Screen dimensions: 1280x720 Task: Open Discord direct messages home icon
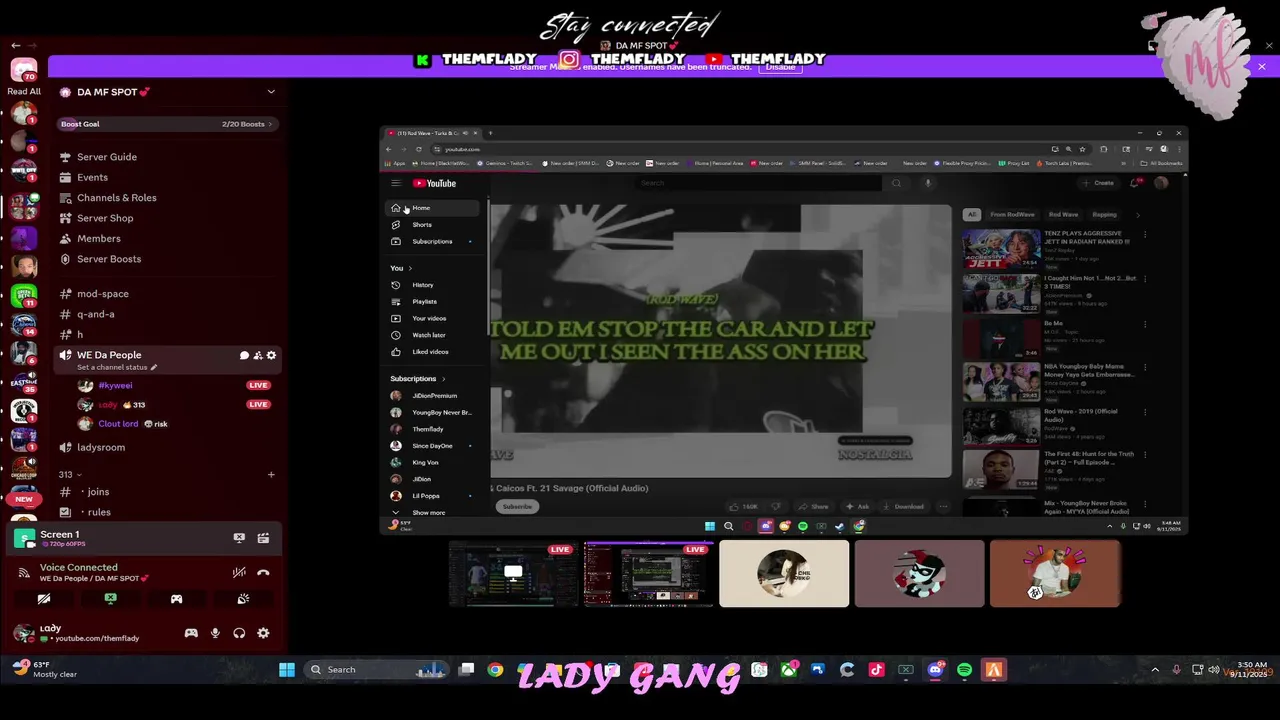point(23,71)
